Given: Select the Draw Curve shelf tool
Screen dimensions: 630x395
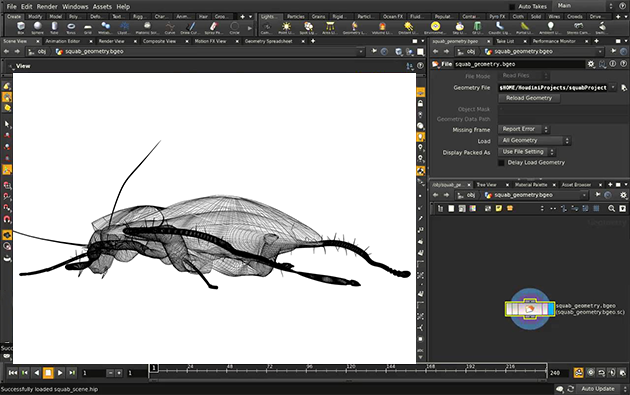Looking at the screenshot, I should click(x=190, y=28).
